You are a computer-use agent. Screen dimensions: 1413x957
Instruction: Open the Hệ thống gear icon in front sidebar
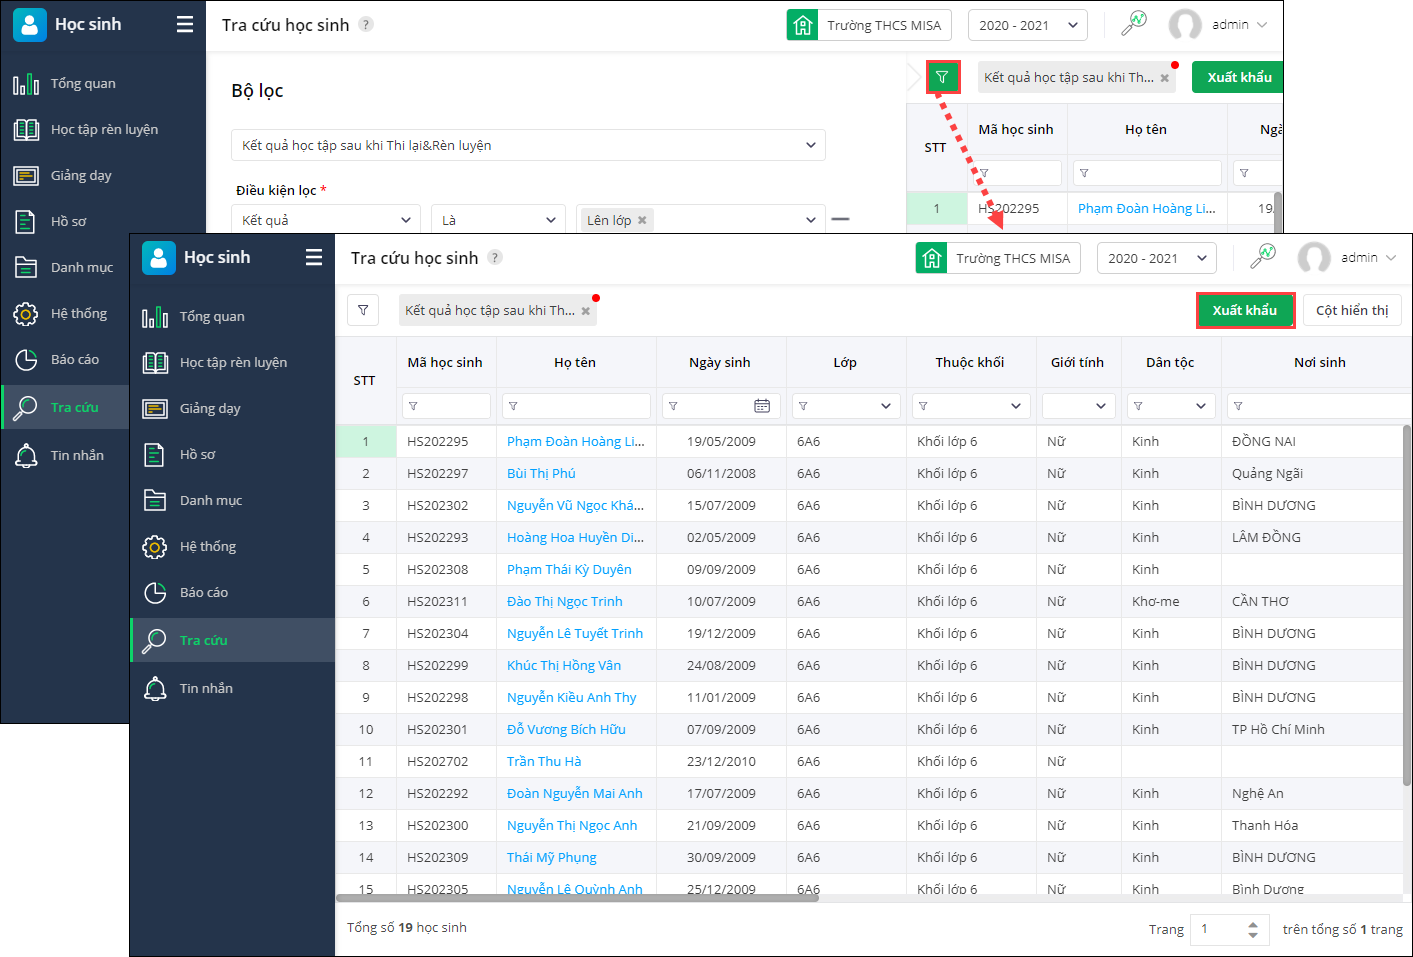(155, 547)
